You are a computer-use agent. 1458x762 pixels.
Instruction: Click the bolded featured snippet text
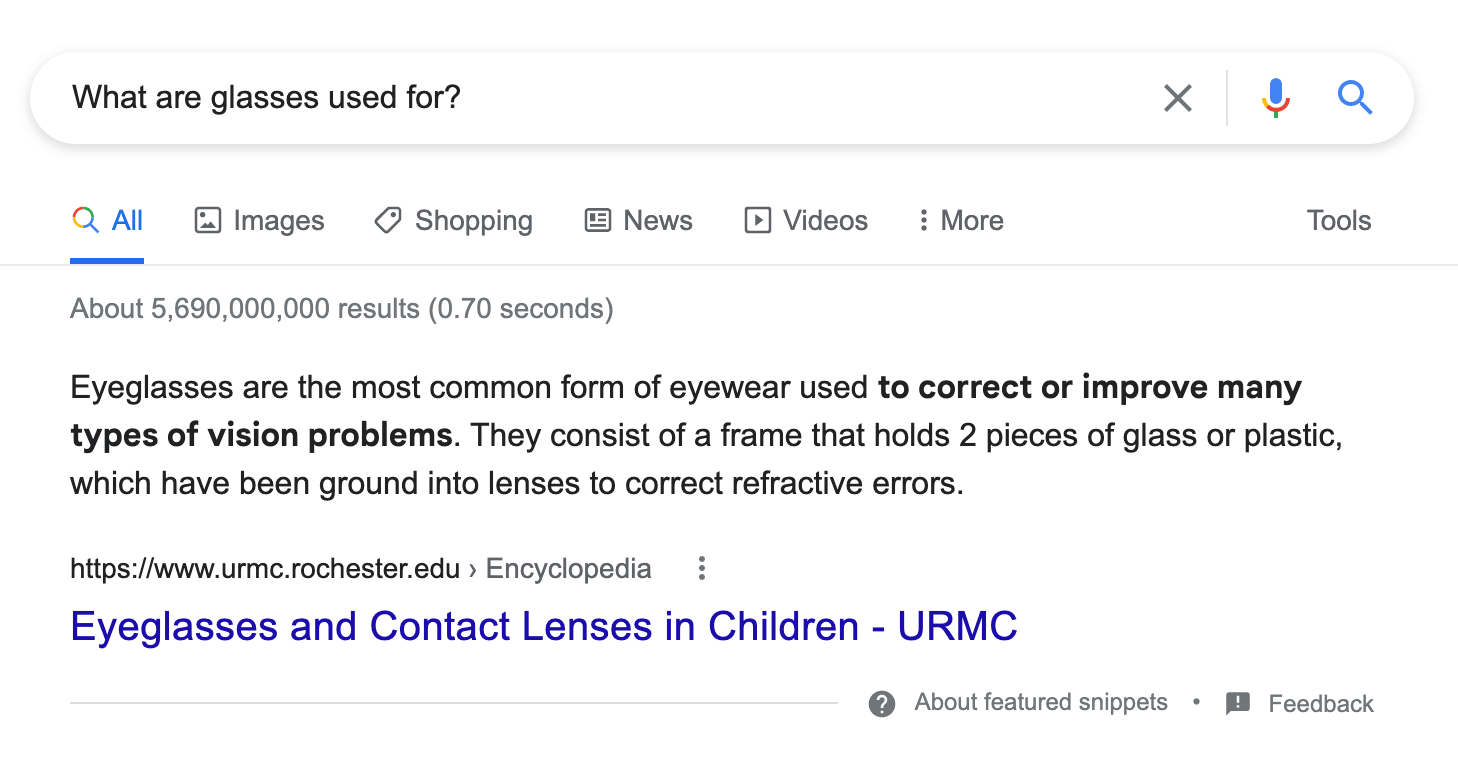1089,388
